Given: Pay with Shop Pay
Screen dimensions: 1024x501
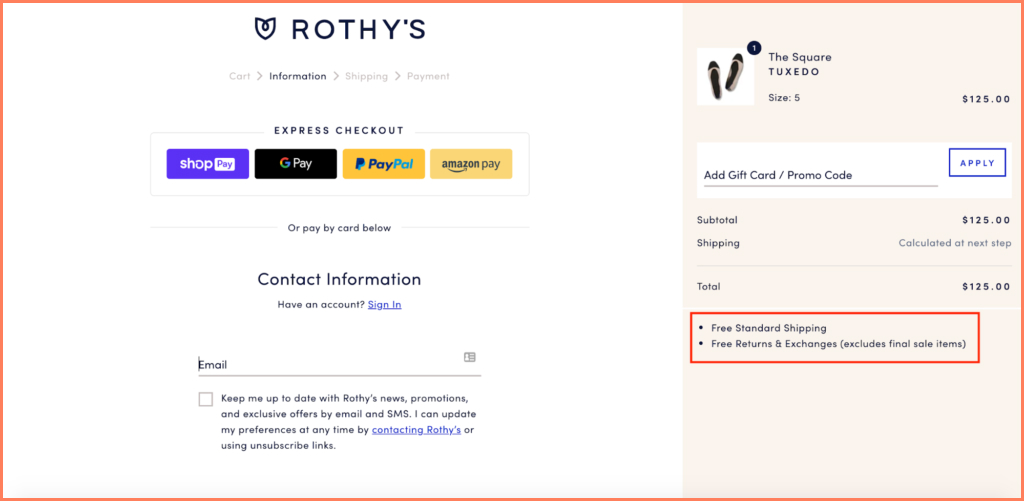Looking at the screenshot, I should (x=207, y=164).
